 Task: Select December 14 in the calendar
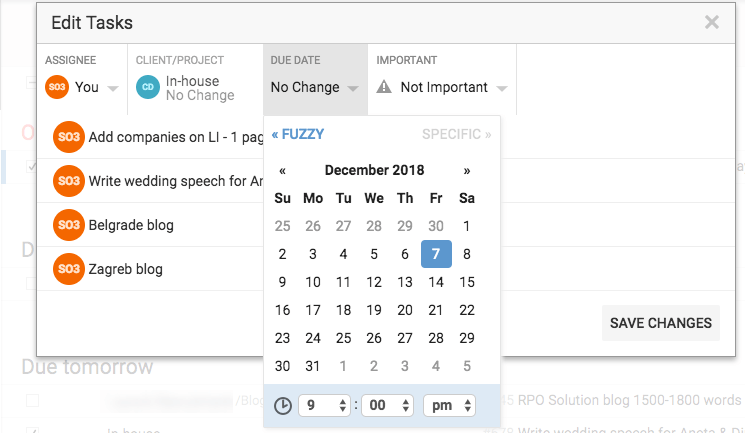coord(436,282)
